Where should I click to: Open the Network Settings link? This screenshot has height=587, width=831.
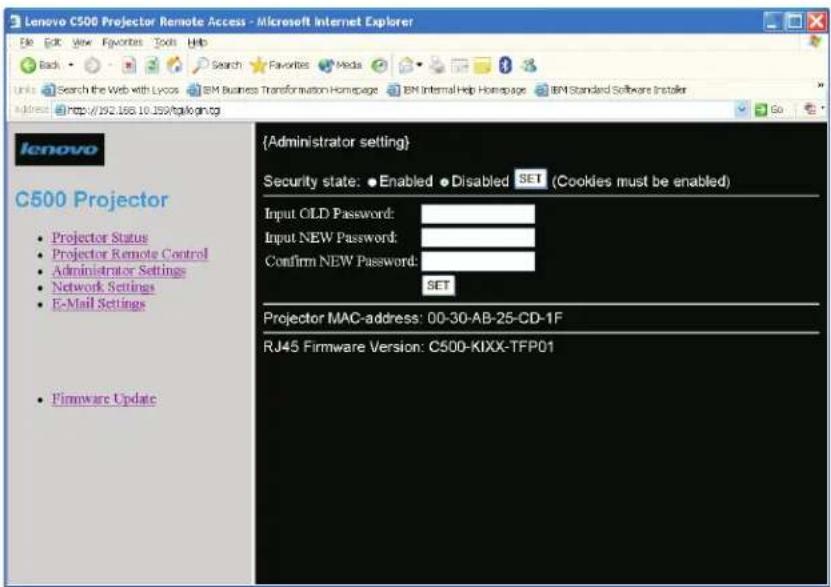(103, 287)
